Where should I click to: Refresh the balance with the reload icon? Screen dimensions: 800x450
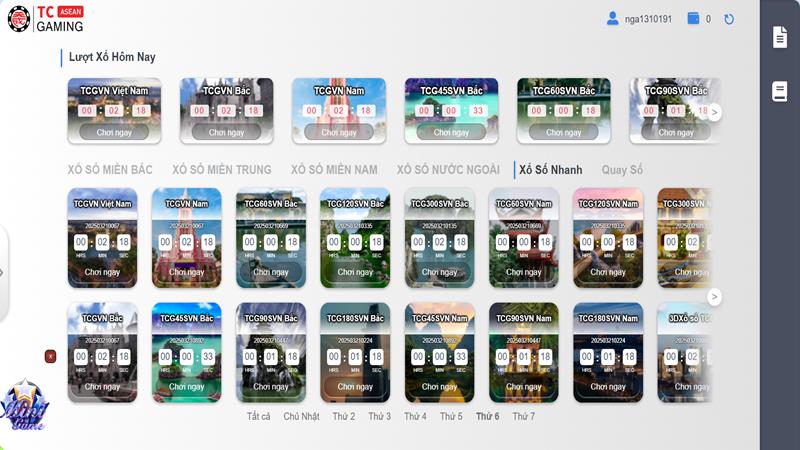point(729,19)
